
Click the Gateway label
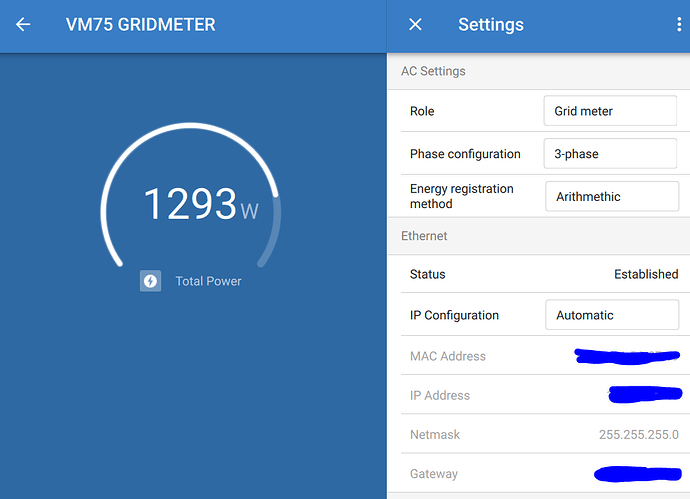coord(434,474)
